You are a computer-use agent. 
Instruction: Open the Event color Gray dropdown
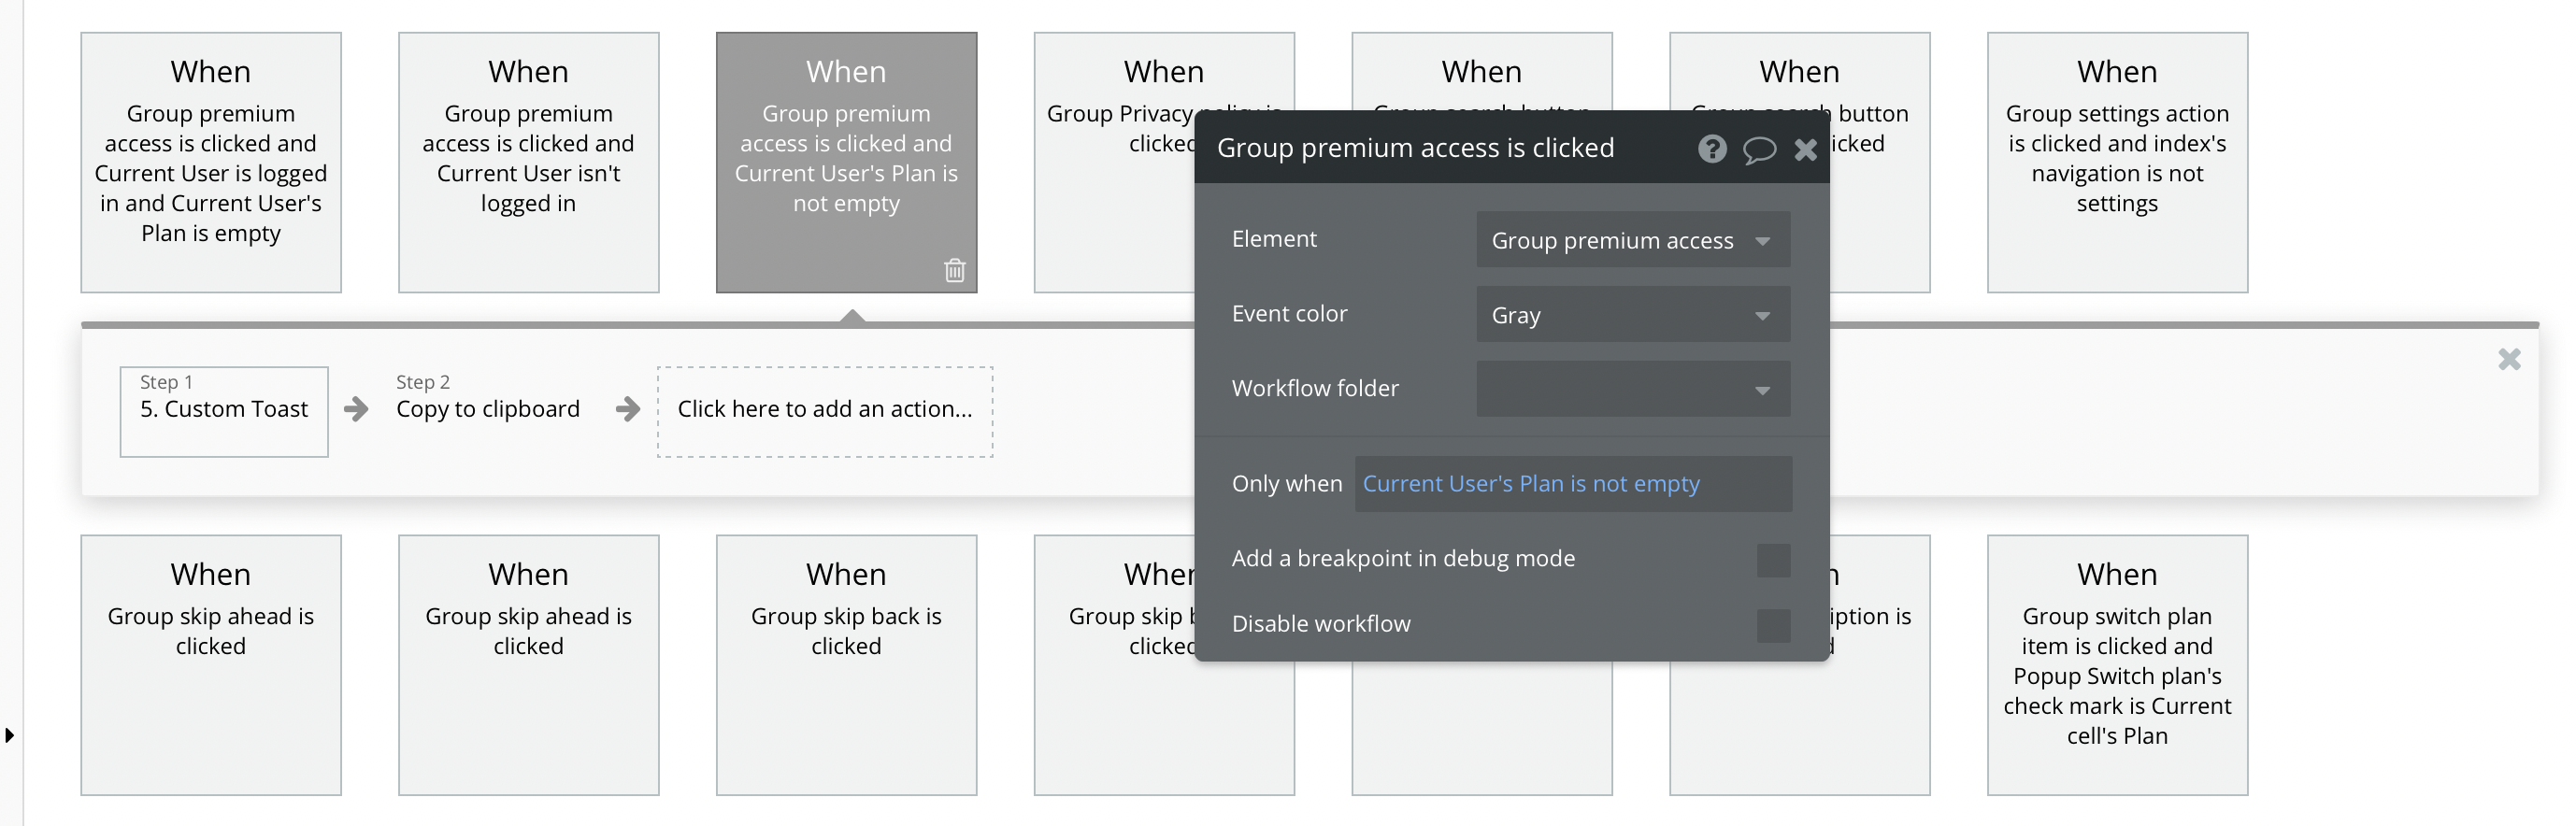1632,315
